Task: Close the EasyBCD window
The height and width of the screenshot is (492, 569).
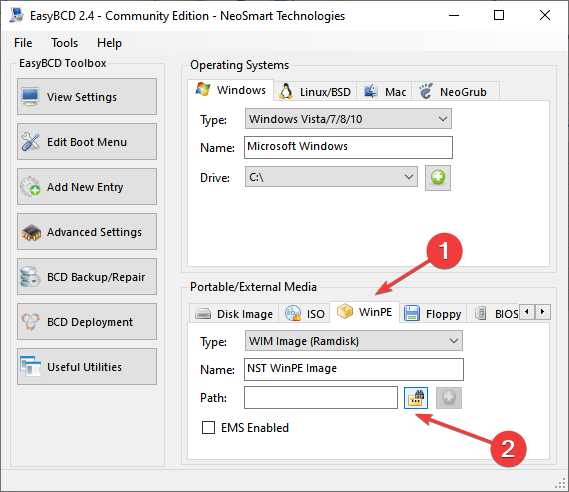Action: tap(545, 15)
